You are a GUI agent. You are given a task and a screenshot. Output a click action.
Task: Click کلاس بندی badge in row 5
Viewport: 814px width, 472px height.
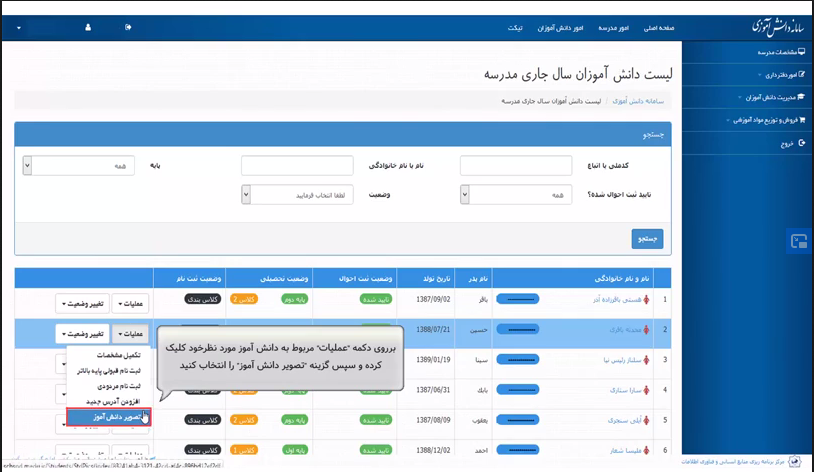(x=202, y=420)
